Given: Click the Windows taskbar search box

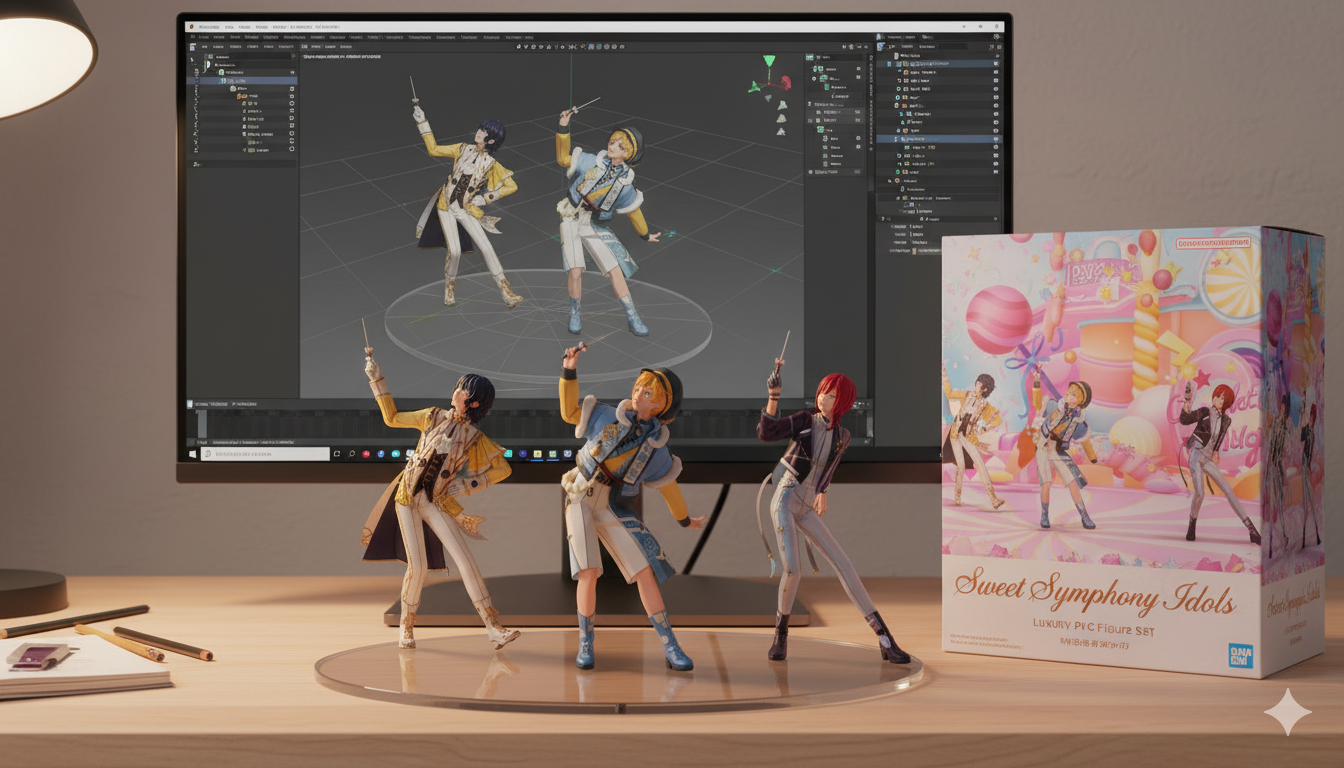Looking at the screenshot, I should [x=265, y=454].
